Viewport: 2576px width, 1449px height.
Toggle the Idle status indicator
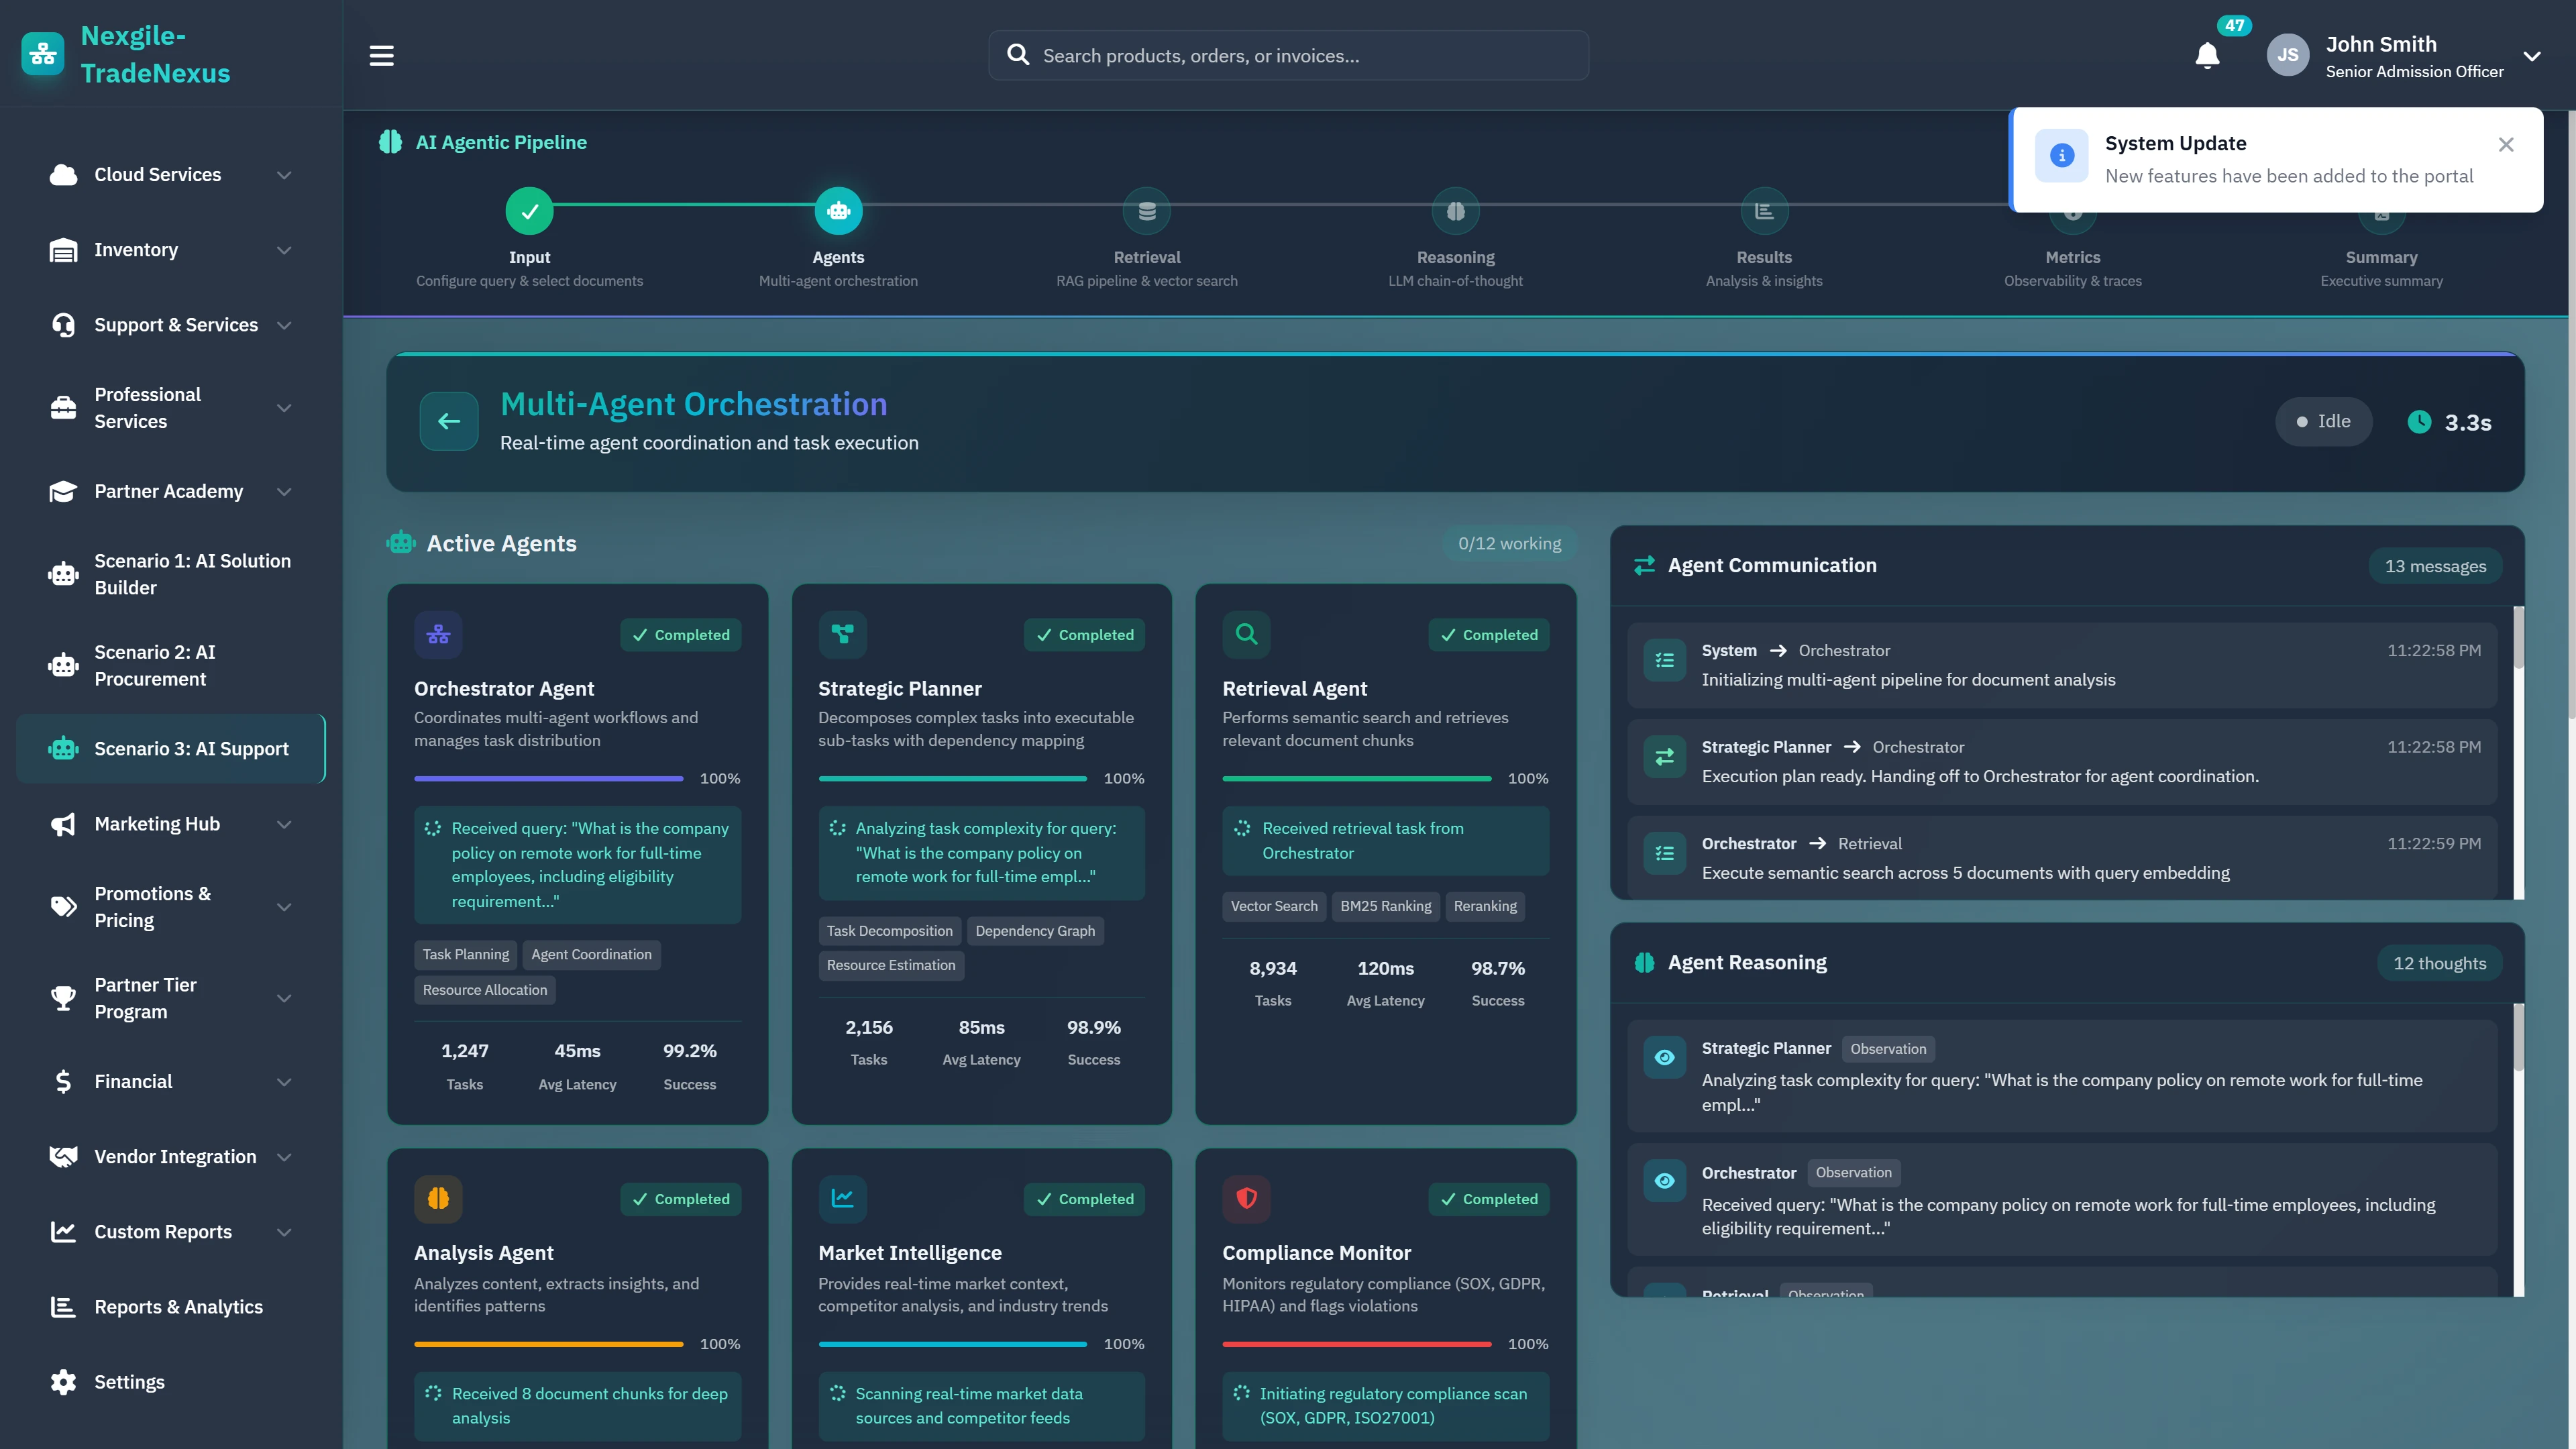(x=2323, y=421)
